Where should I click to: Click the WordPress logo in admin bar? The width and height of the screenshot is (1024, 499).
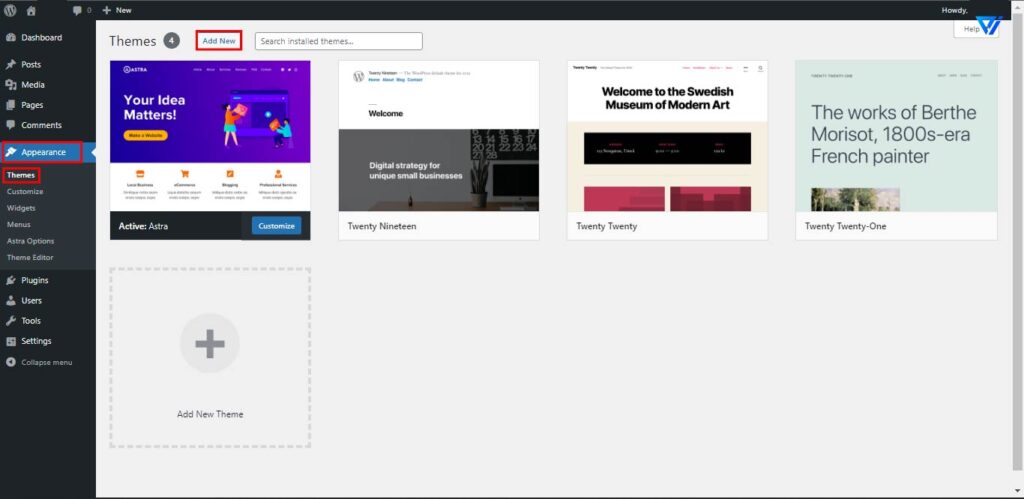point(10,10)
